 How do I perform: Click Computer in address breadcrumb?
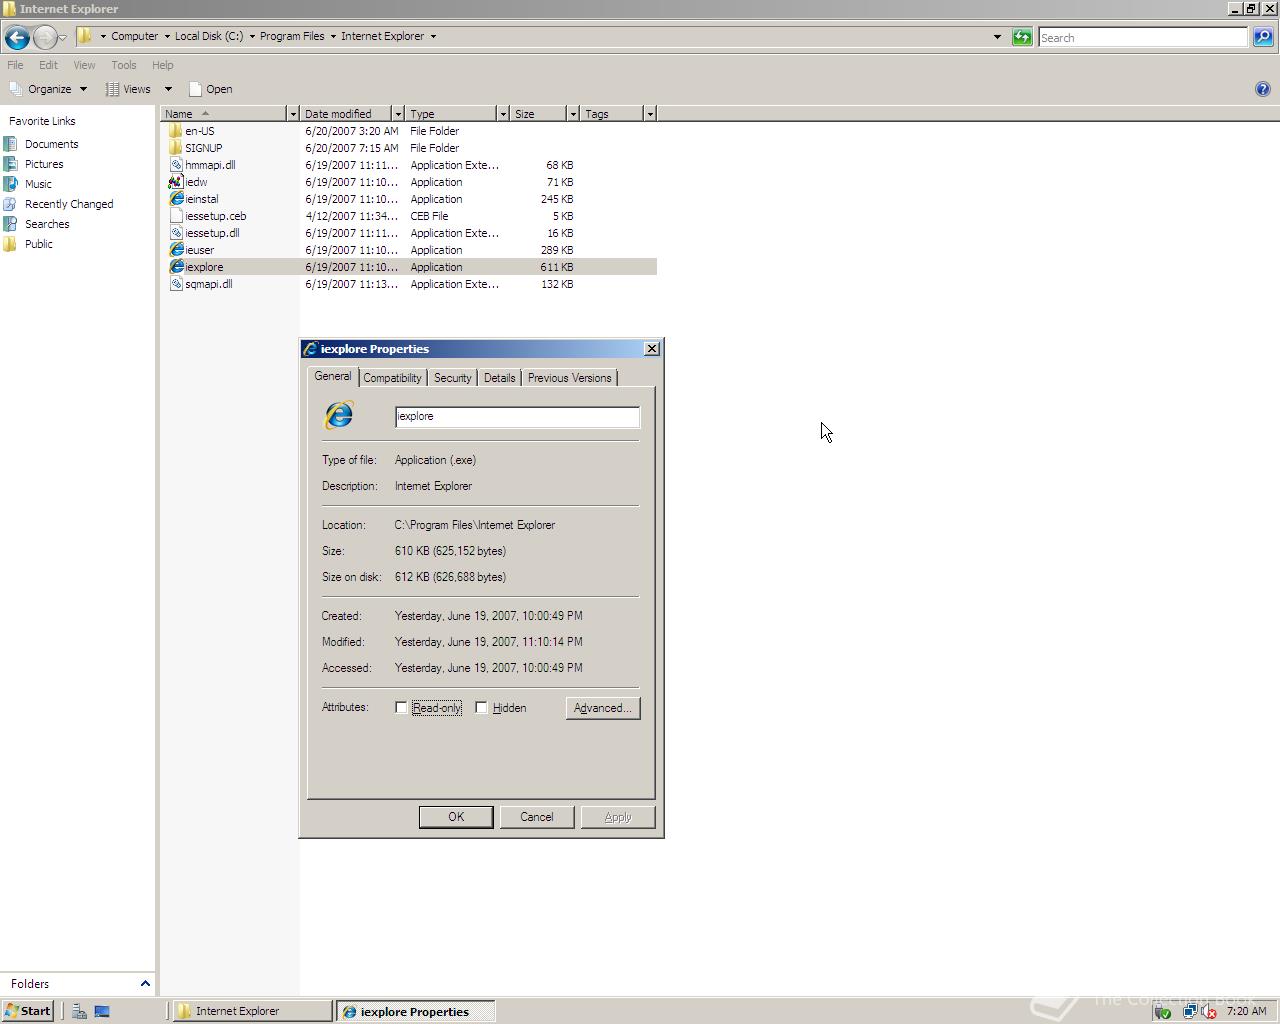click(x=134, y=36)
